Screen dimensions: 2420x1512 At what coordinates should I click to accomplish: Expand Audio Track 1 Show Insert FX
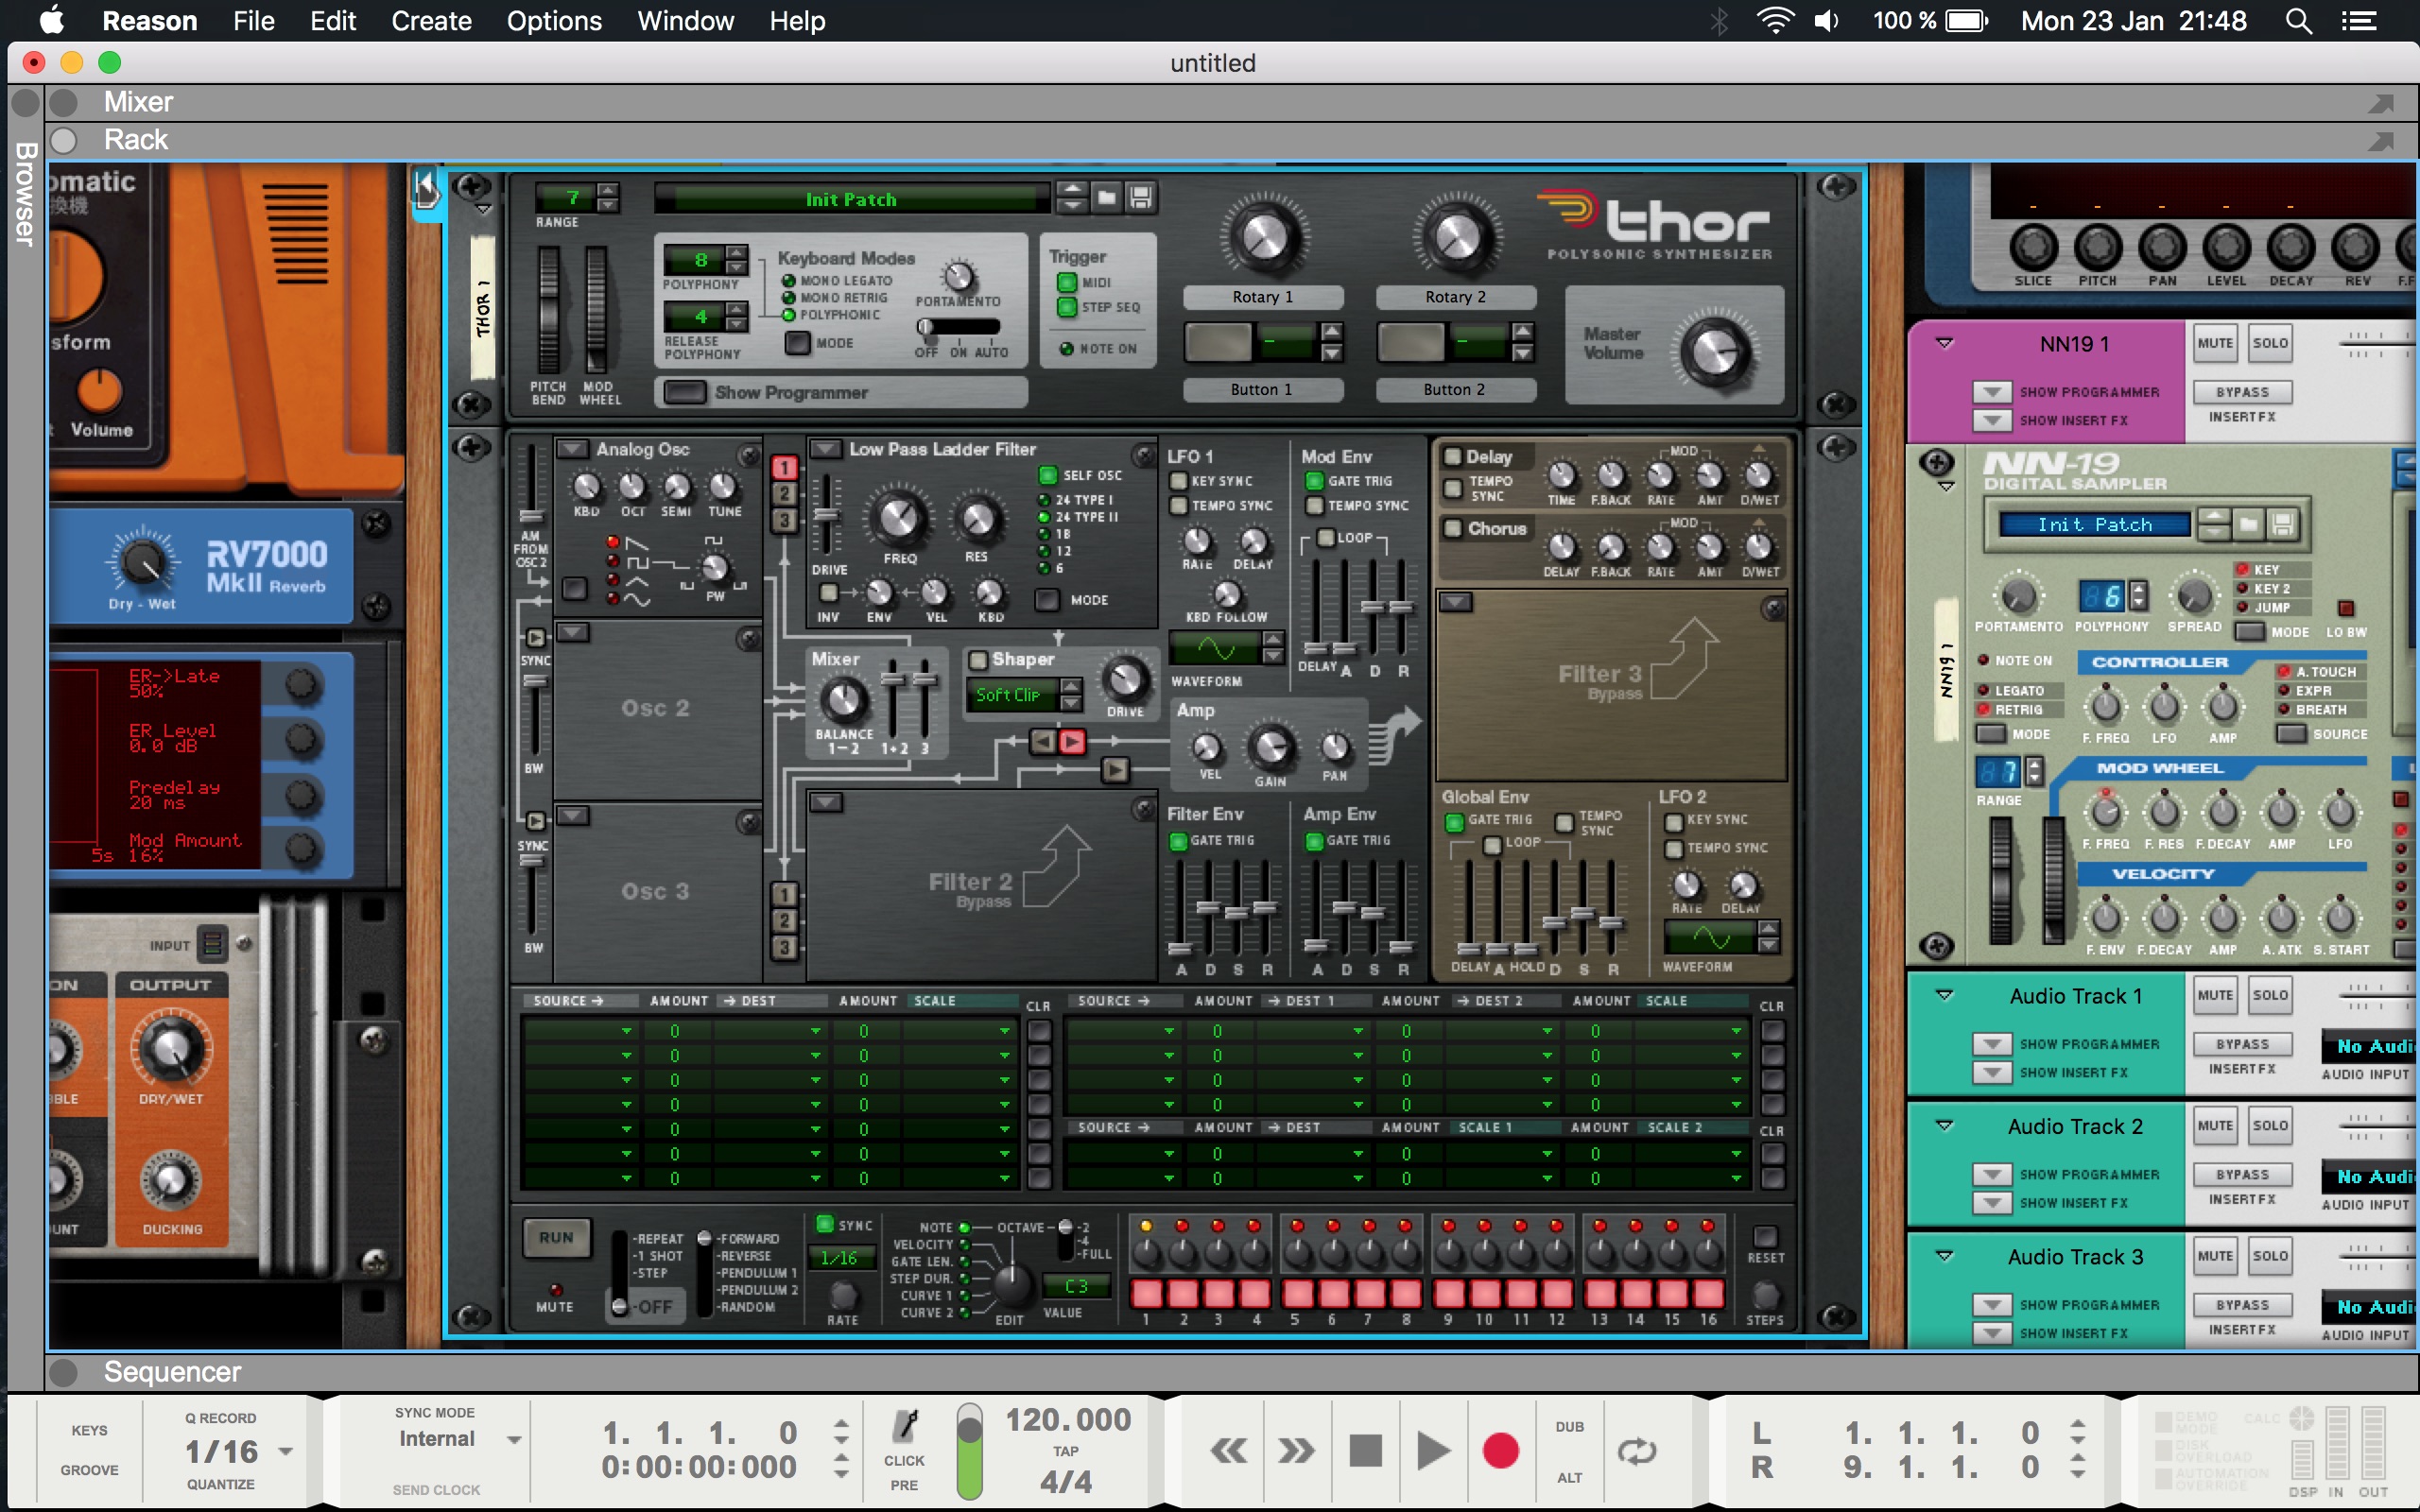[x=1992, y=1072]
